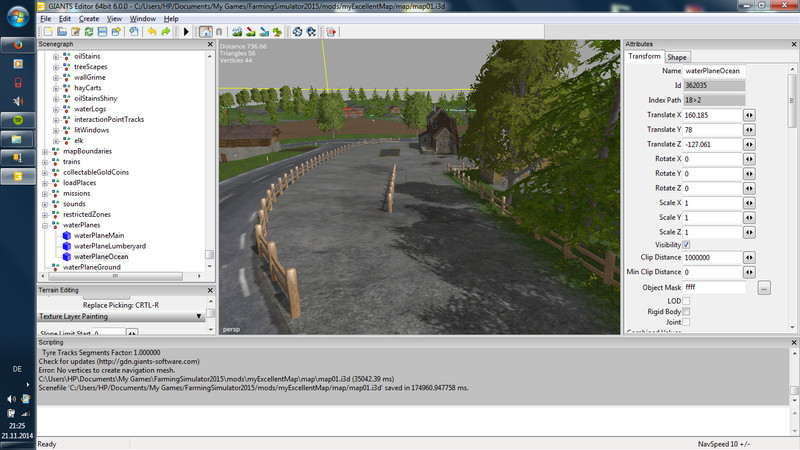
Task: Select the Transform tab
Action: (x=644, y=56)
